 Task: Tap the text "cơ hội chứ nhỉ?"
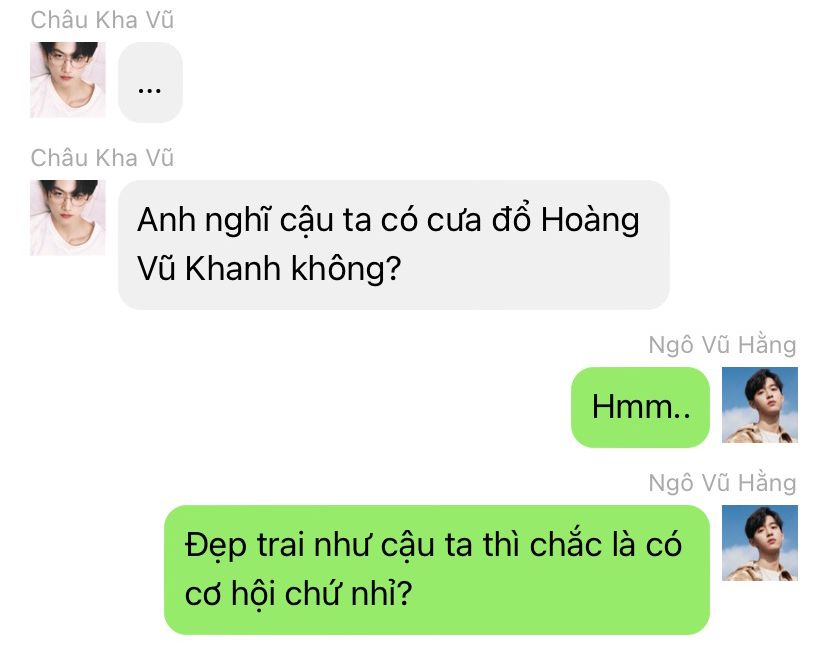pyautogui.click(x=298, y=594)
